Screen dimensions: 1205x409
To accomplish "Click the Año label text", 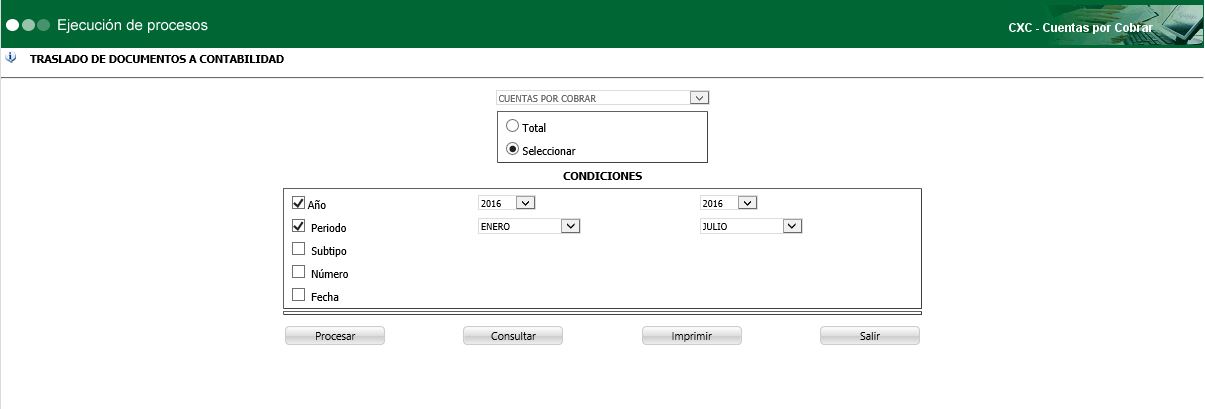I will coord(317,205).
